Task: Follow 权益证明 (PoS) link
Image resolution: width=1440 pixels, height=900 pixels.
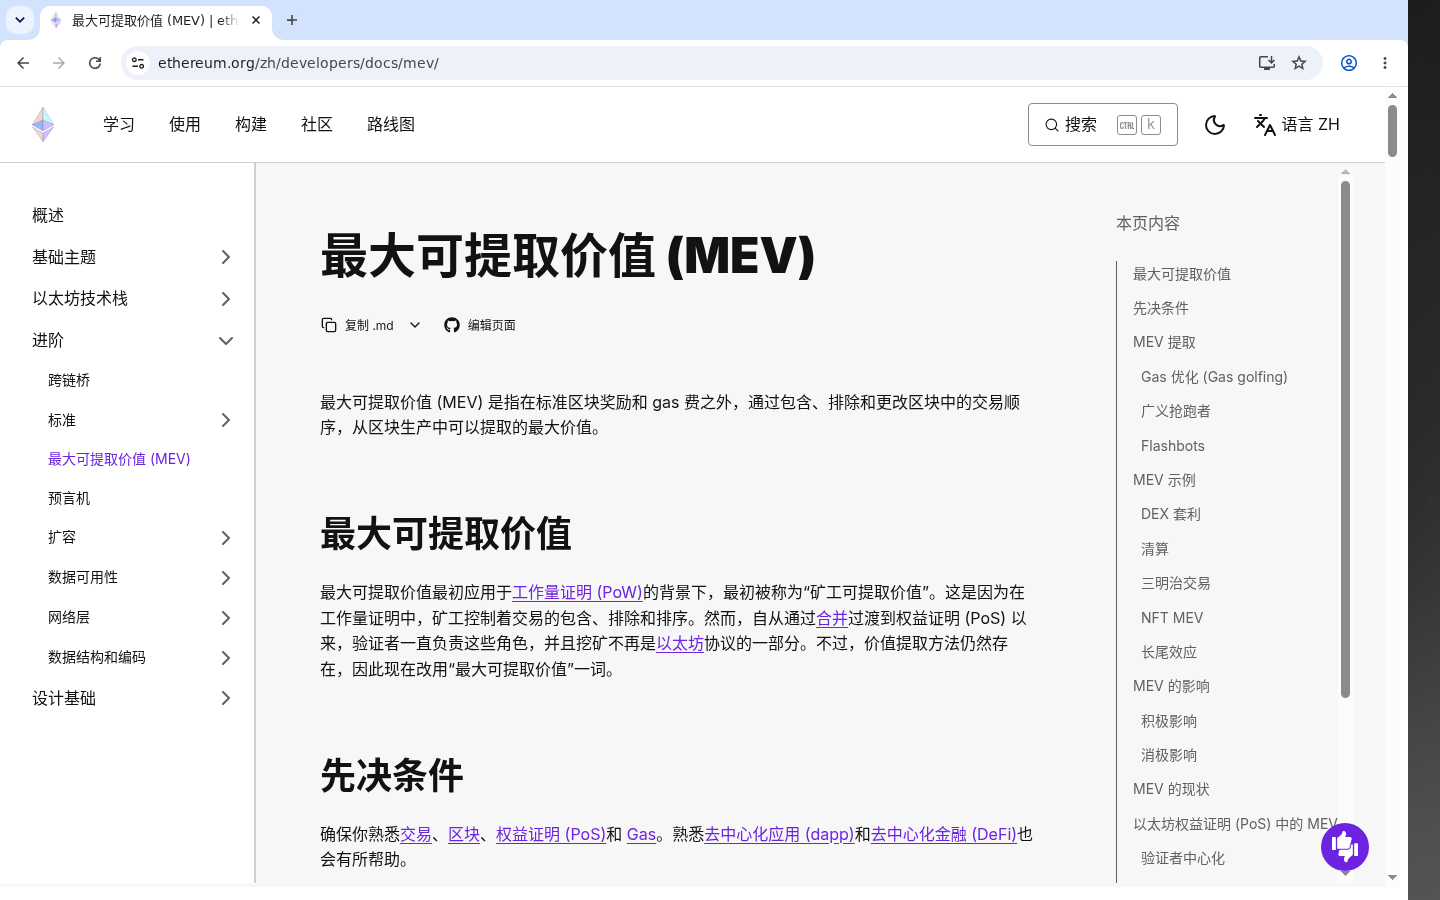Action: pyautogui.click(x=551, y=835)
